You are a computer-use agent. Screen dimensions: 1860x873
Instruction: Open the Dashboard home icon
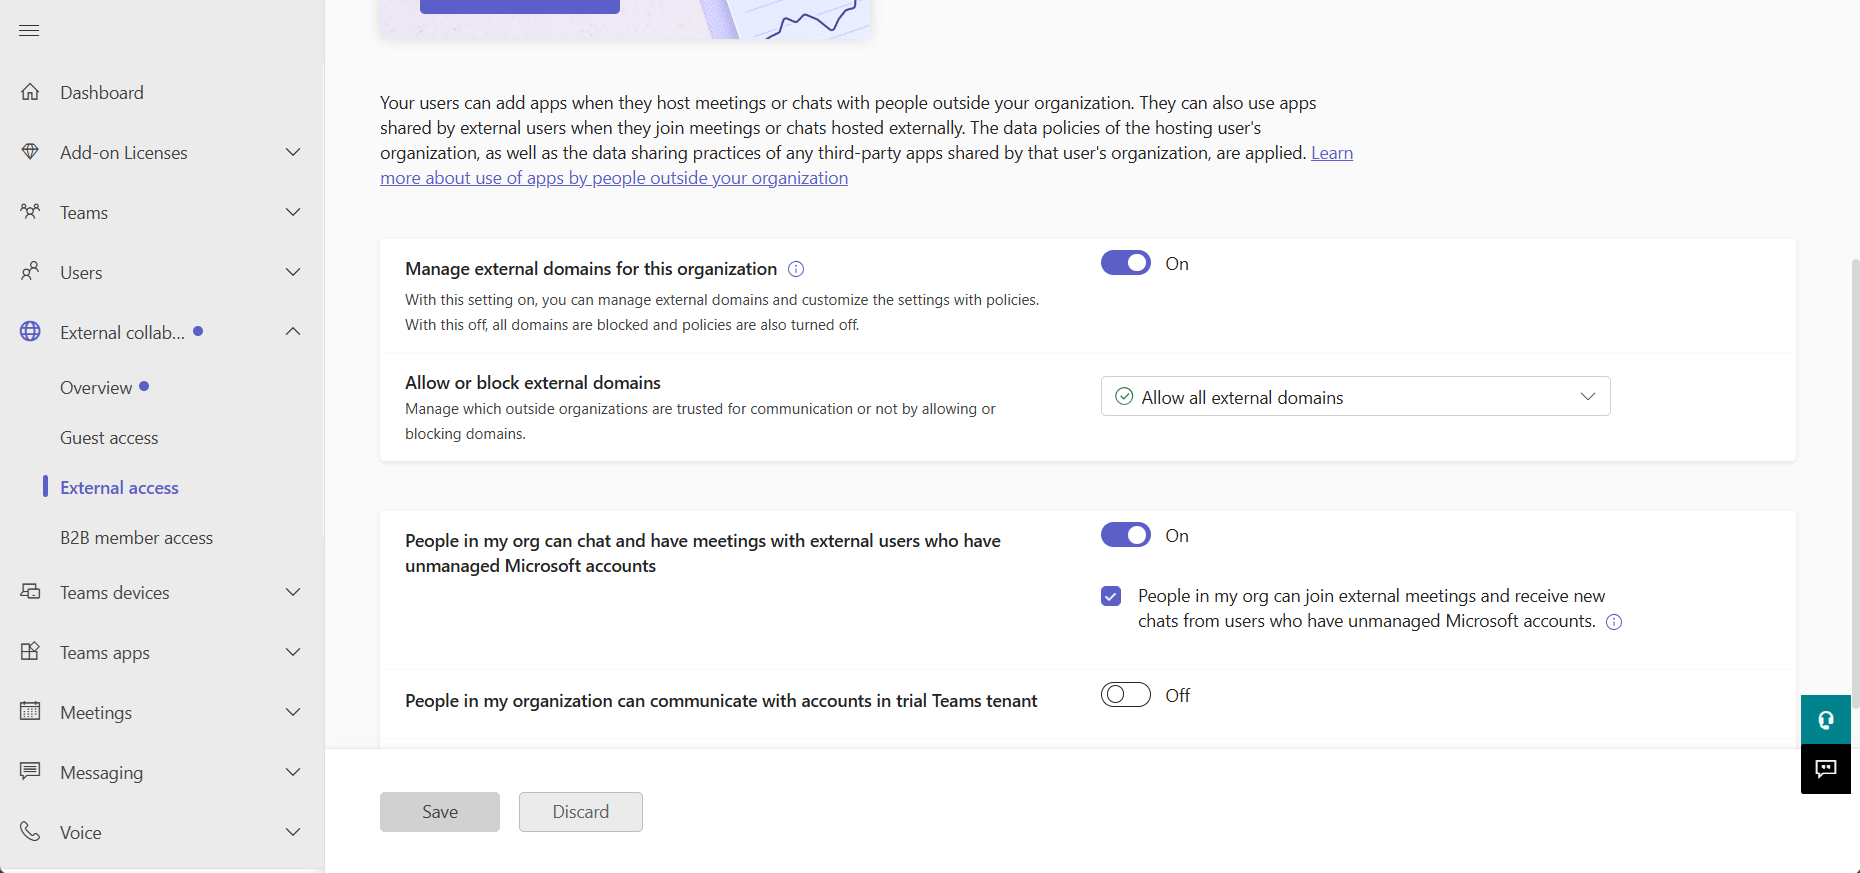30,92
